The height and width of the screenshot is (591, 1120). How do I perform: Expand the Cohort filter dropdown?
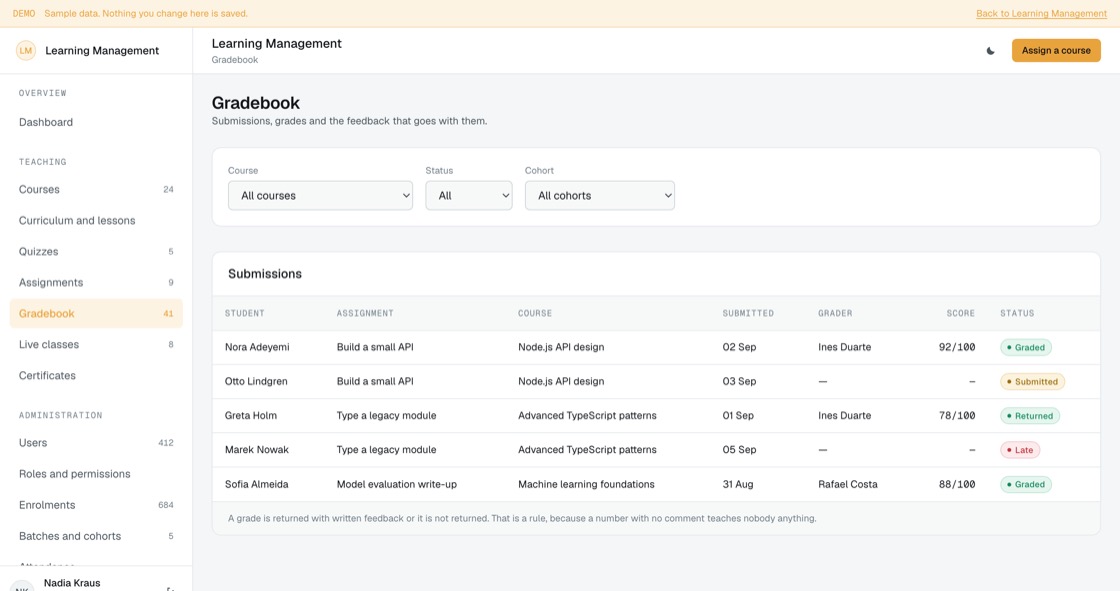coord(599,196)
